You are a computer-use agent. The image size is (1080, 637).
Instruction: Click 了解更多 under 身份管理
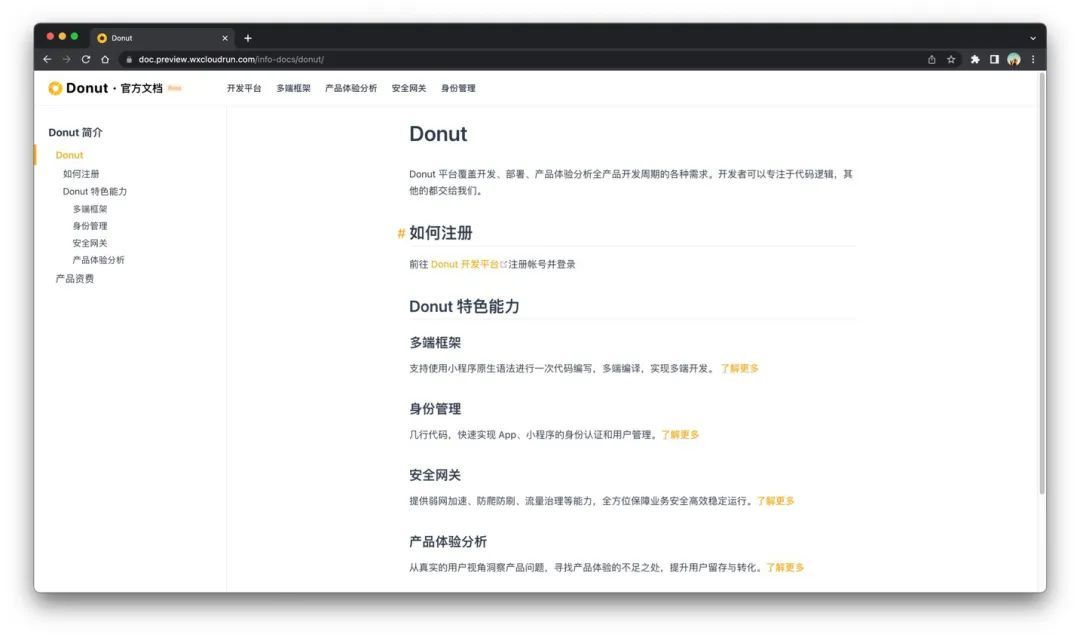[x=681, y=435]
